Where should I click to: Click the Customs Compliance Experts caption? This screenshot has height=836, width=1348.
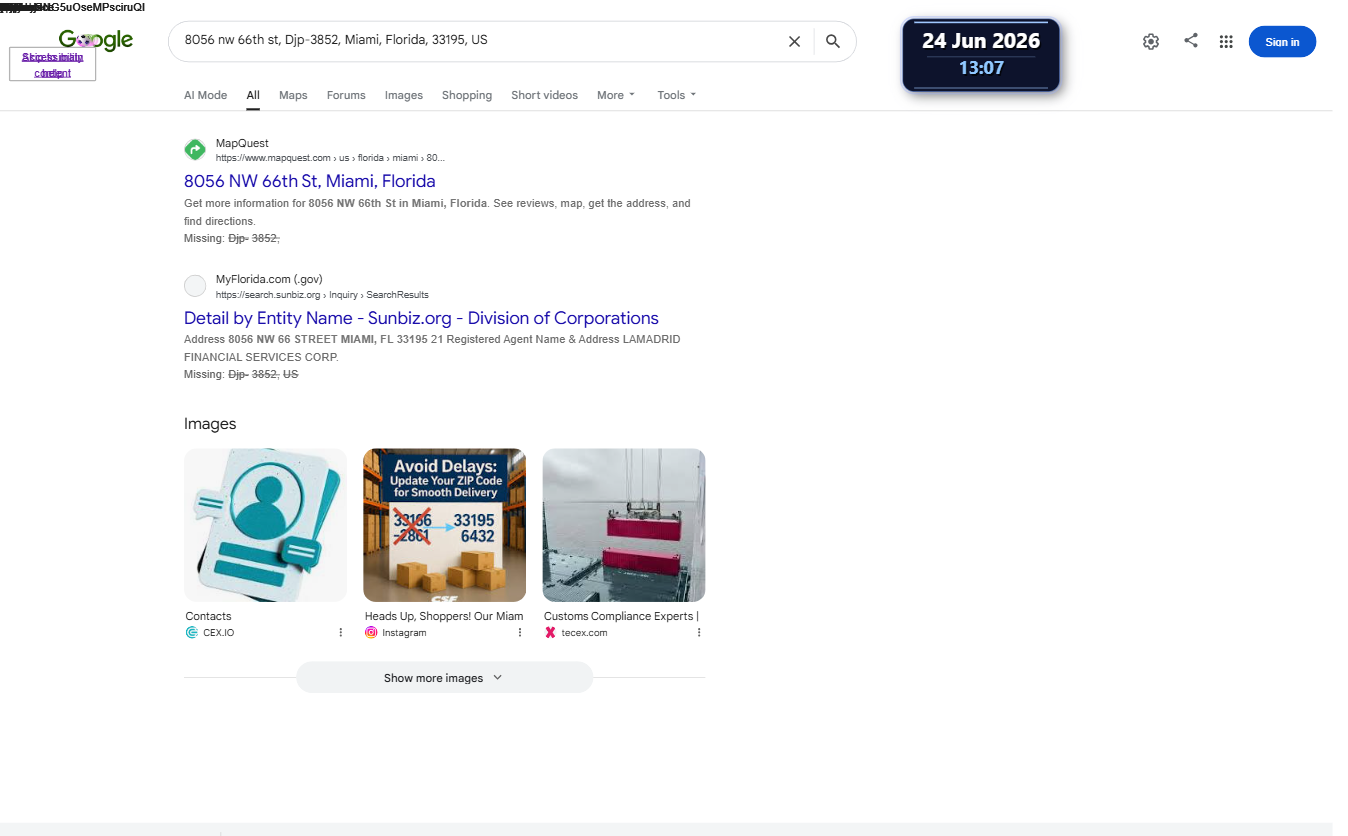click(621, 616)
